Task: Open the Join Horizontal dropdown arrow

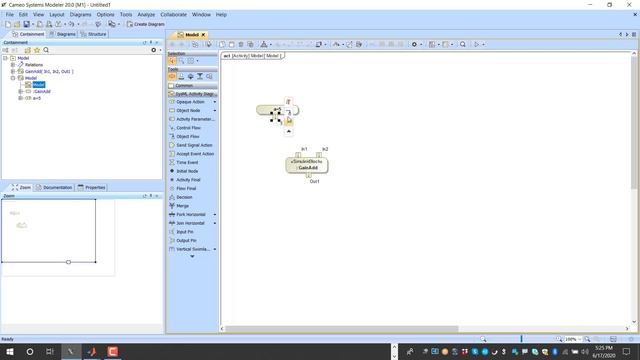Action: [x=215, y=223]
